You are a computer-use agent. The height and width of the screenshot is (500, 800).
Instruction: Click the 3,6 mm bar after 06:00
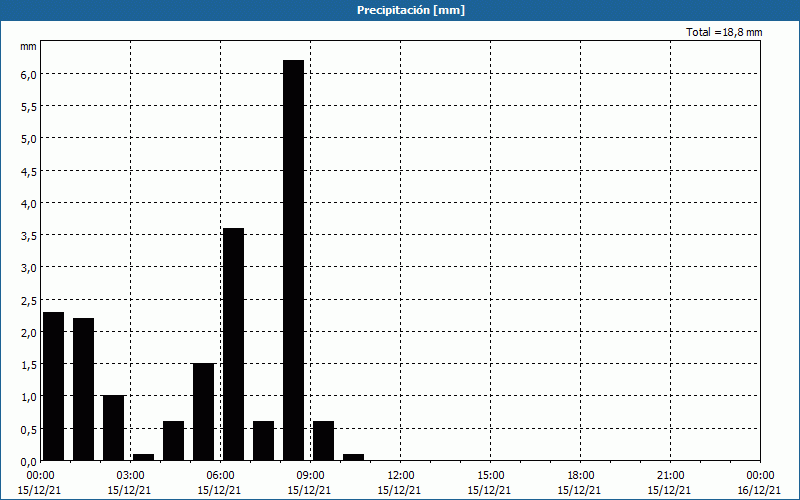click(234, 344)
